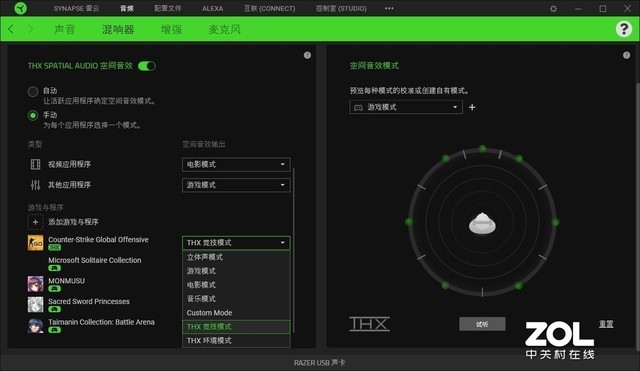Click the MONMUSU game icon
This screenshot has height=371, width=640.
coord(36,284)
